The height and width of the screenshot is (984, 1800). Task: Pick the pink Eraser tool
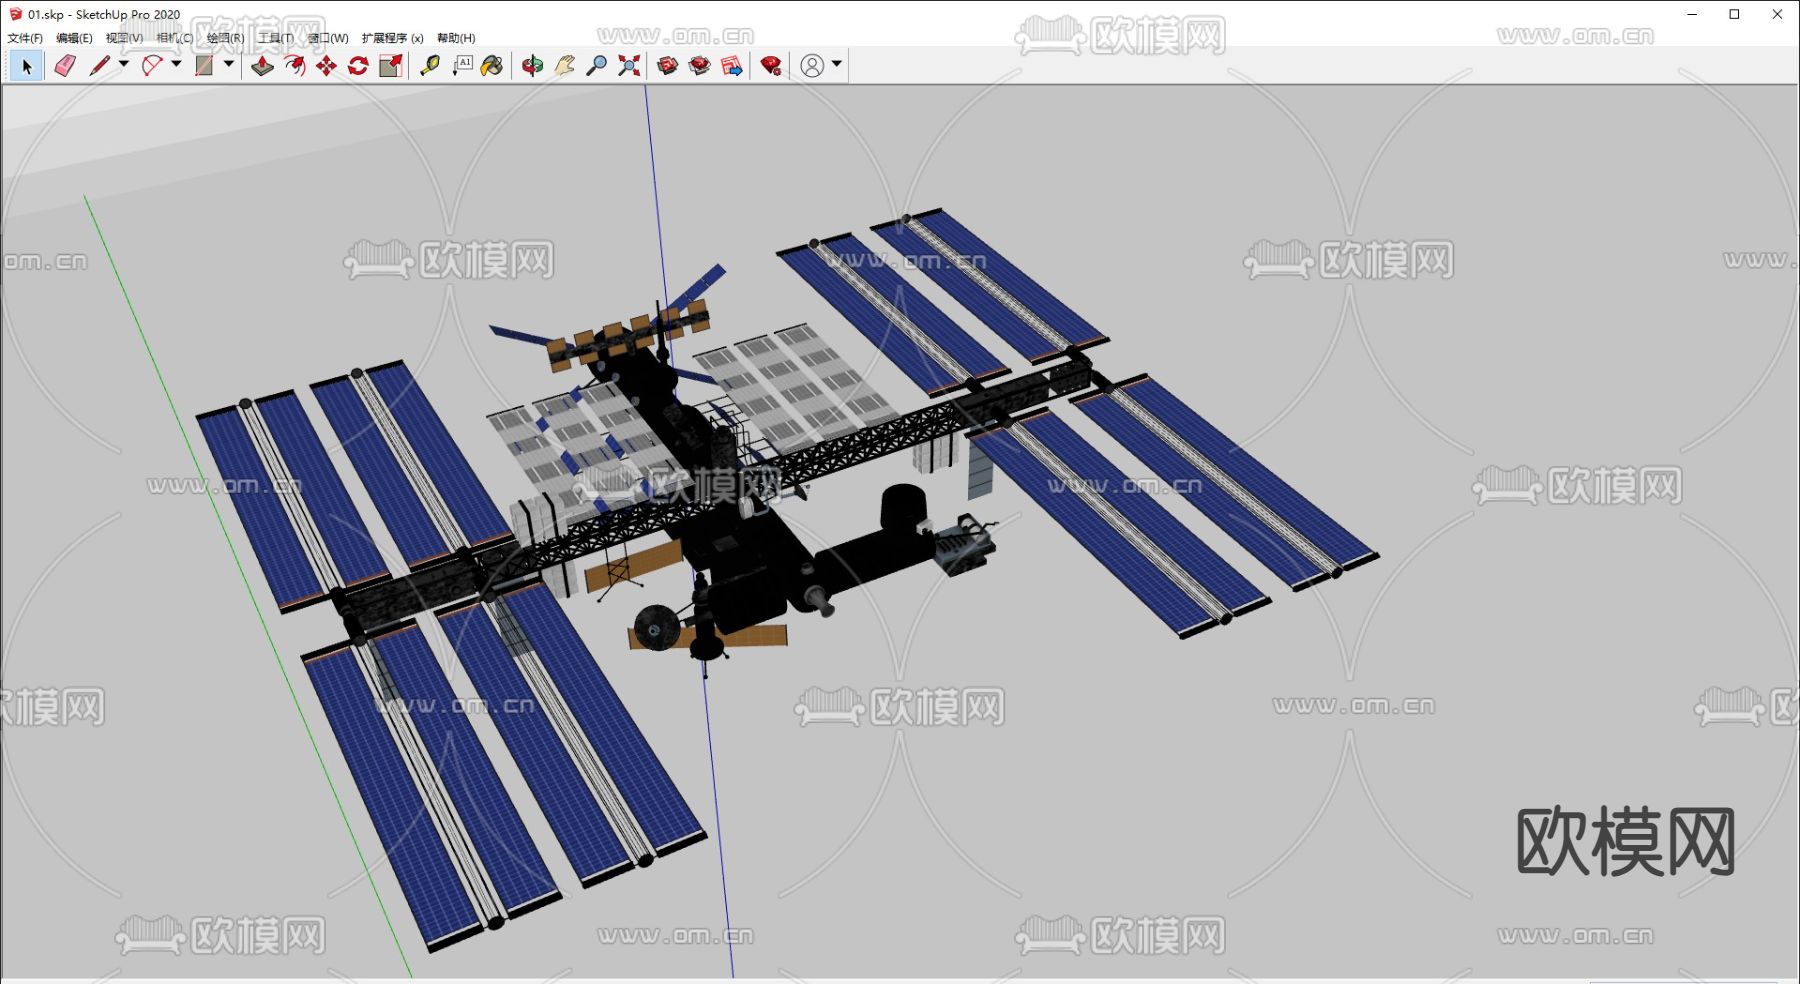coord(65,66)
